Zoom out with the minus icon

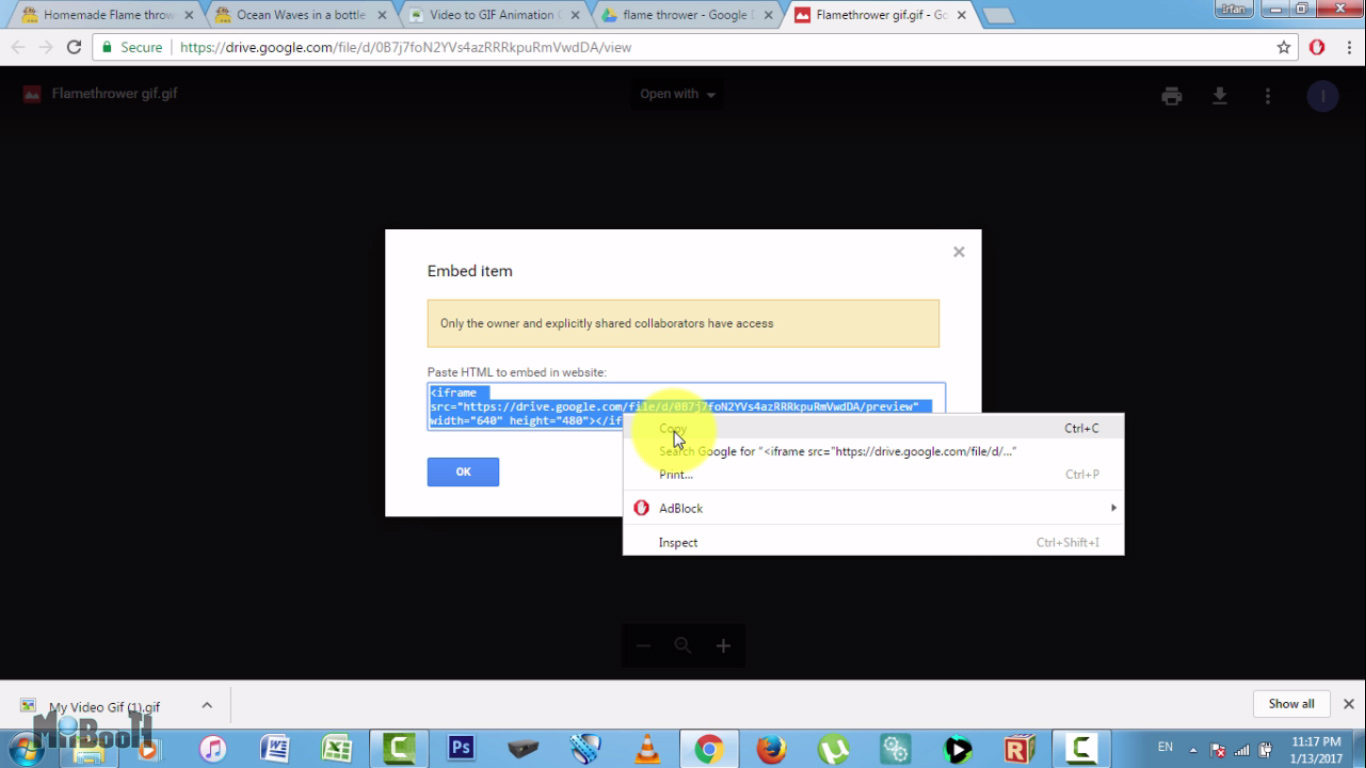(x=643, y=646)
